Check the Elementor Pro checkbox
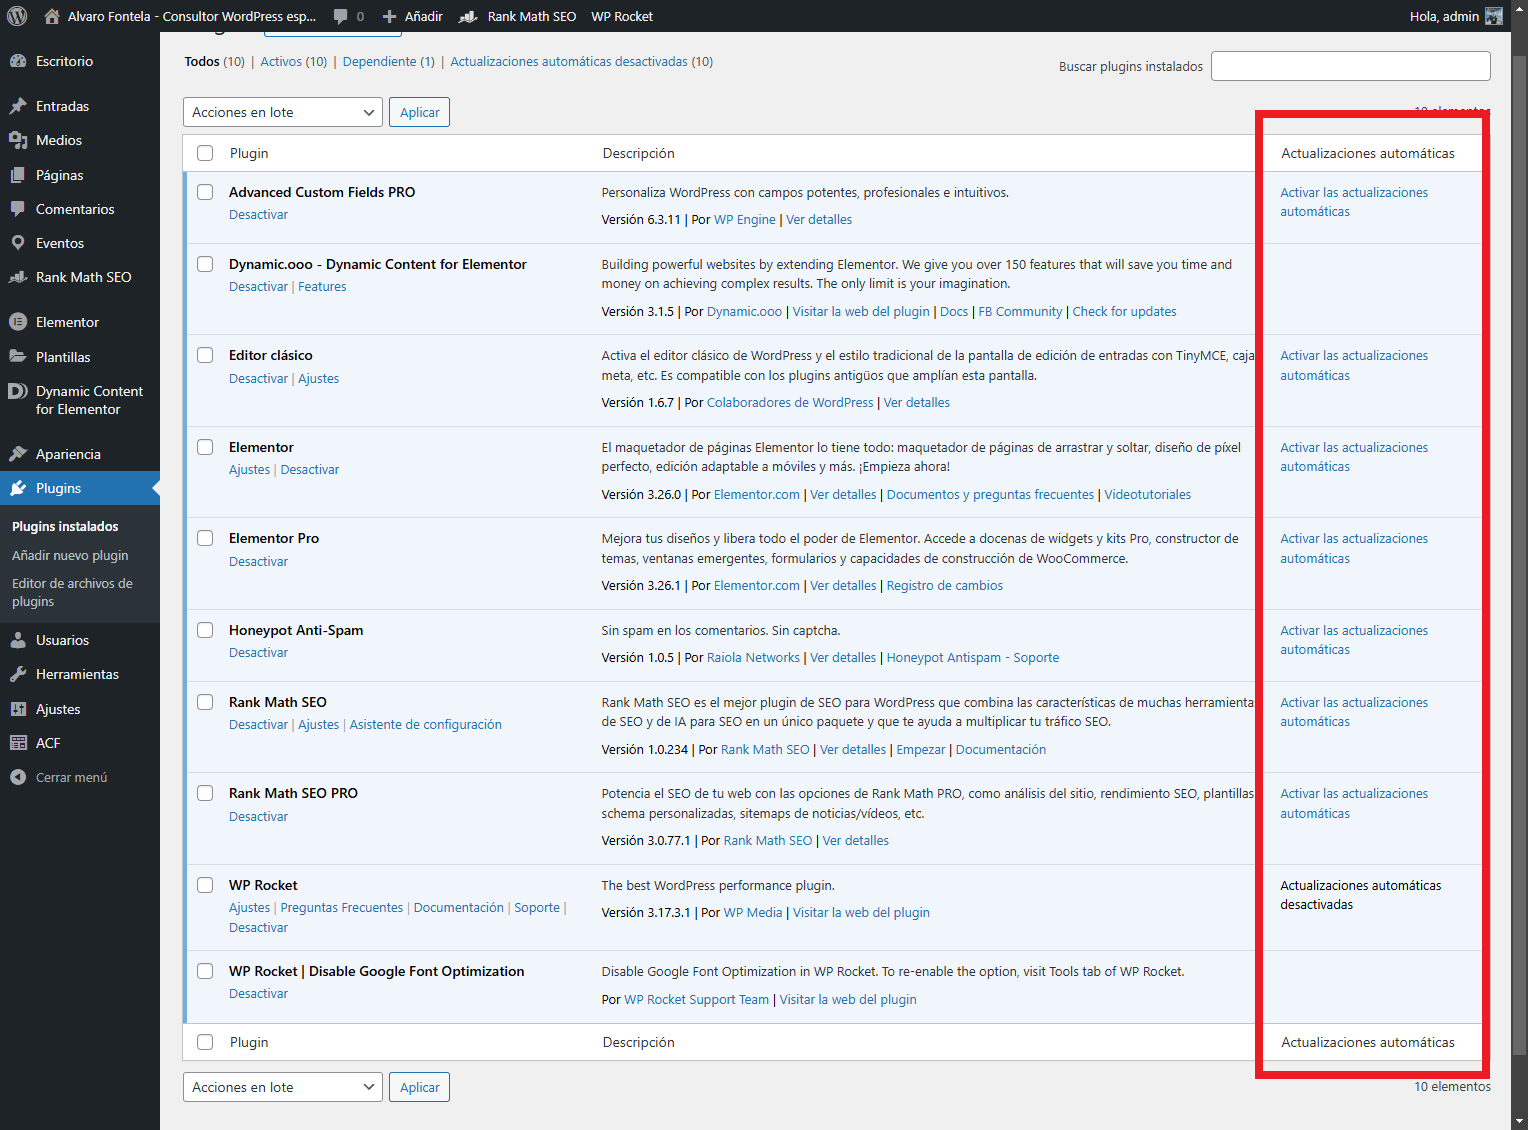Screen dimensions: 1528x1130 pos(205,538)
